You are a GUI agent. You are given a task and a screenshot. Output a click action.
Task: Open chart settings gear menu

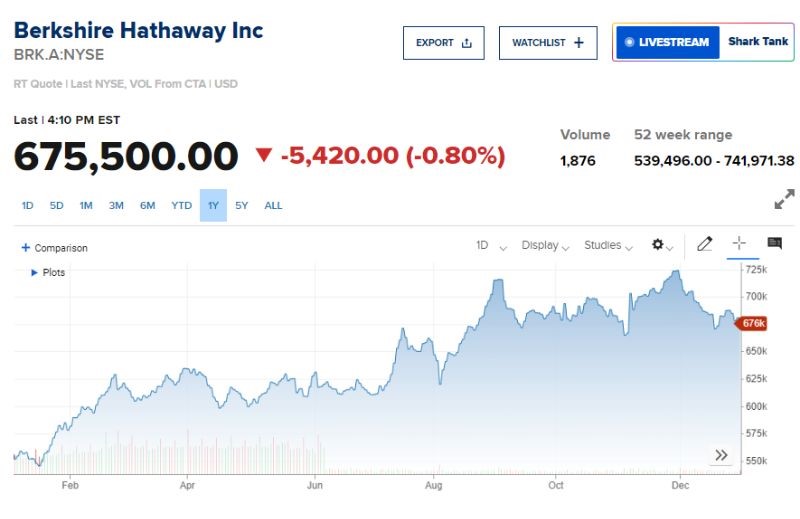658,244
